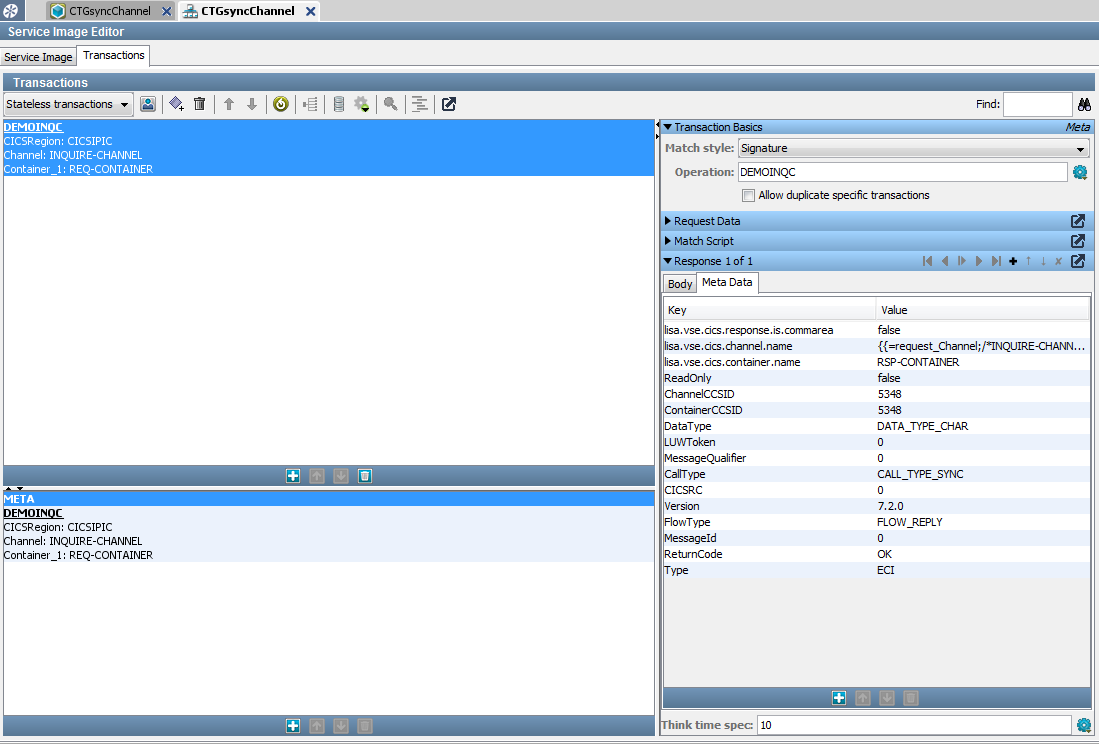The height and width of the screenshot is (744, 1099).
Task: Select the Service Image tab
Action: (x=38, y=57)
